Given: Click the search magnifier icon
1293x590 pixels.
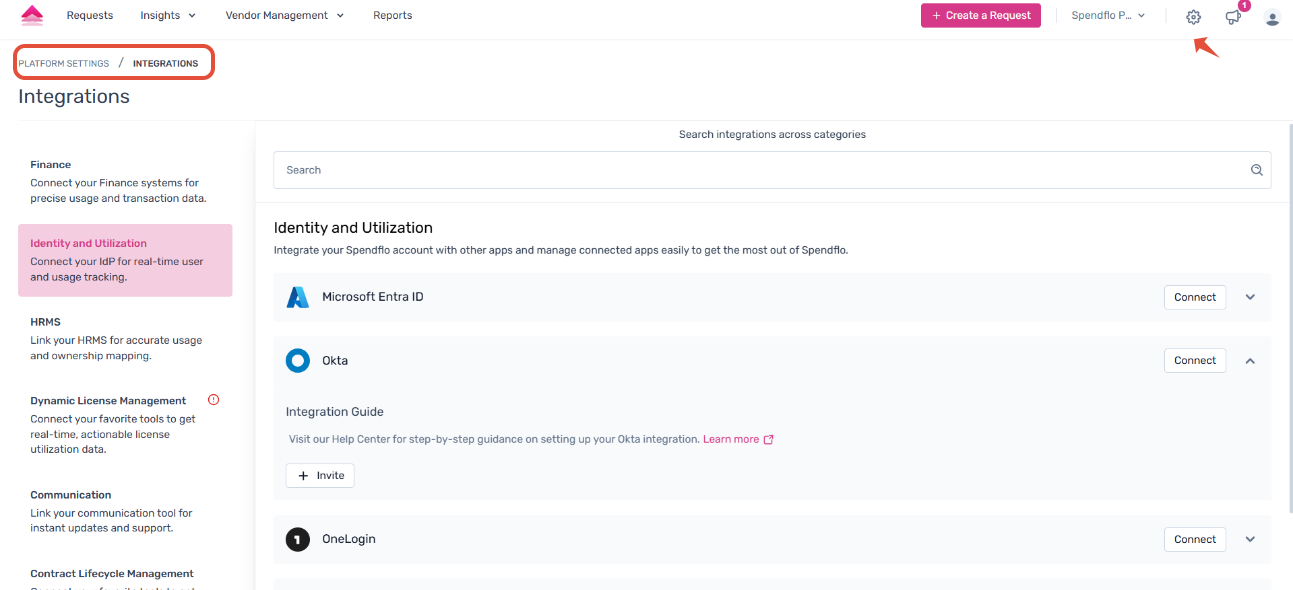Looking at the screenshot, I should 1257,170.
